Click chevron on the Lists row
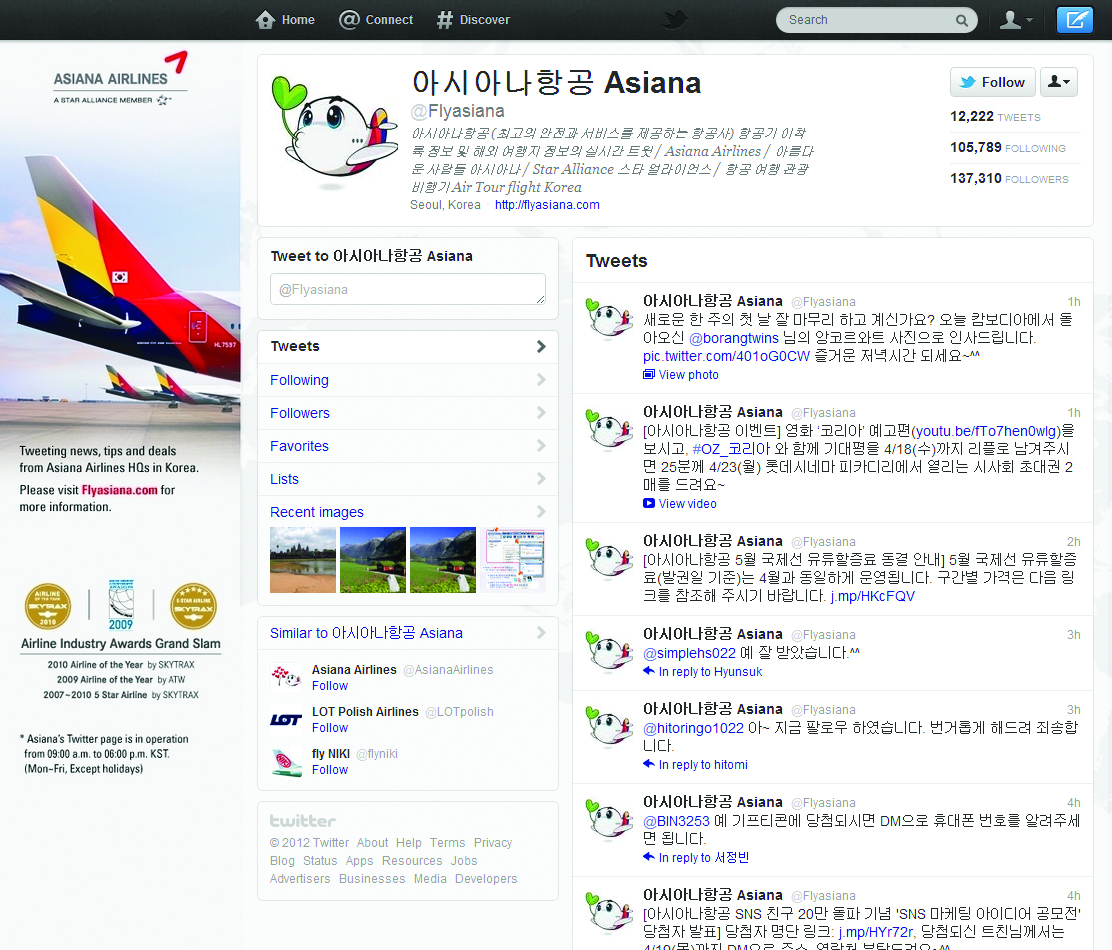The height and width of the screenshot is (950, 1112). pyautogui.click(x=541, y=479)
